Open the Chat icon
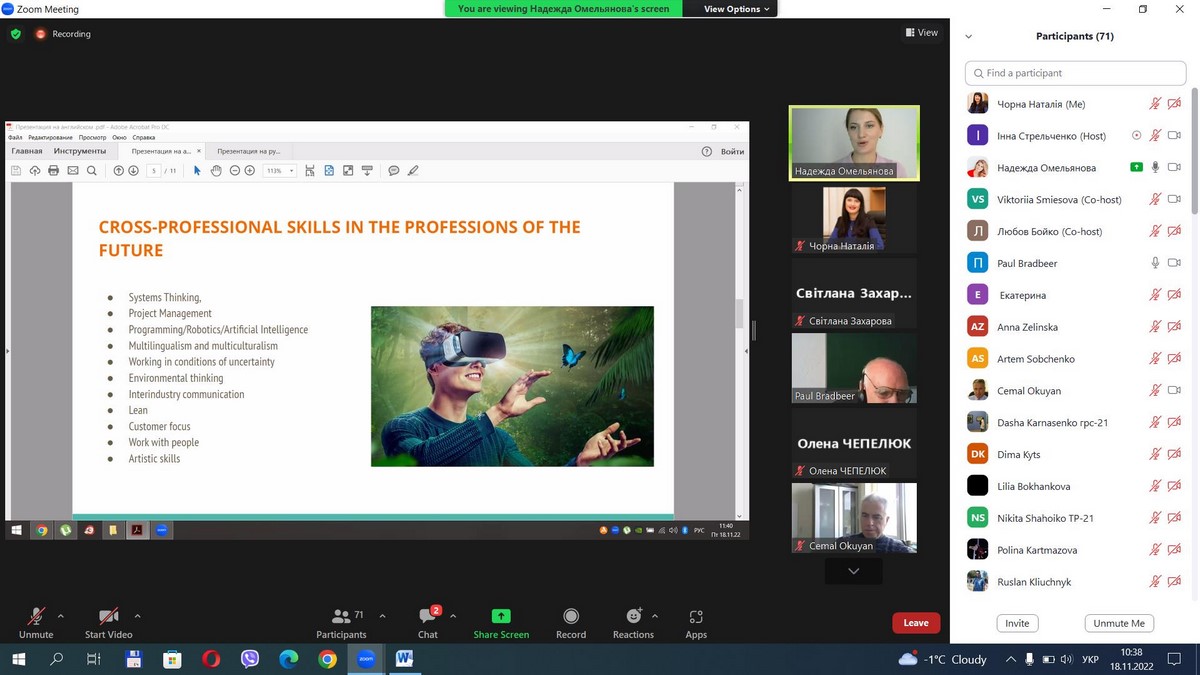The height and width of the screenshot is (675, 1200). coord(428,617)
